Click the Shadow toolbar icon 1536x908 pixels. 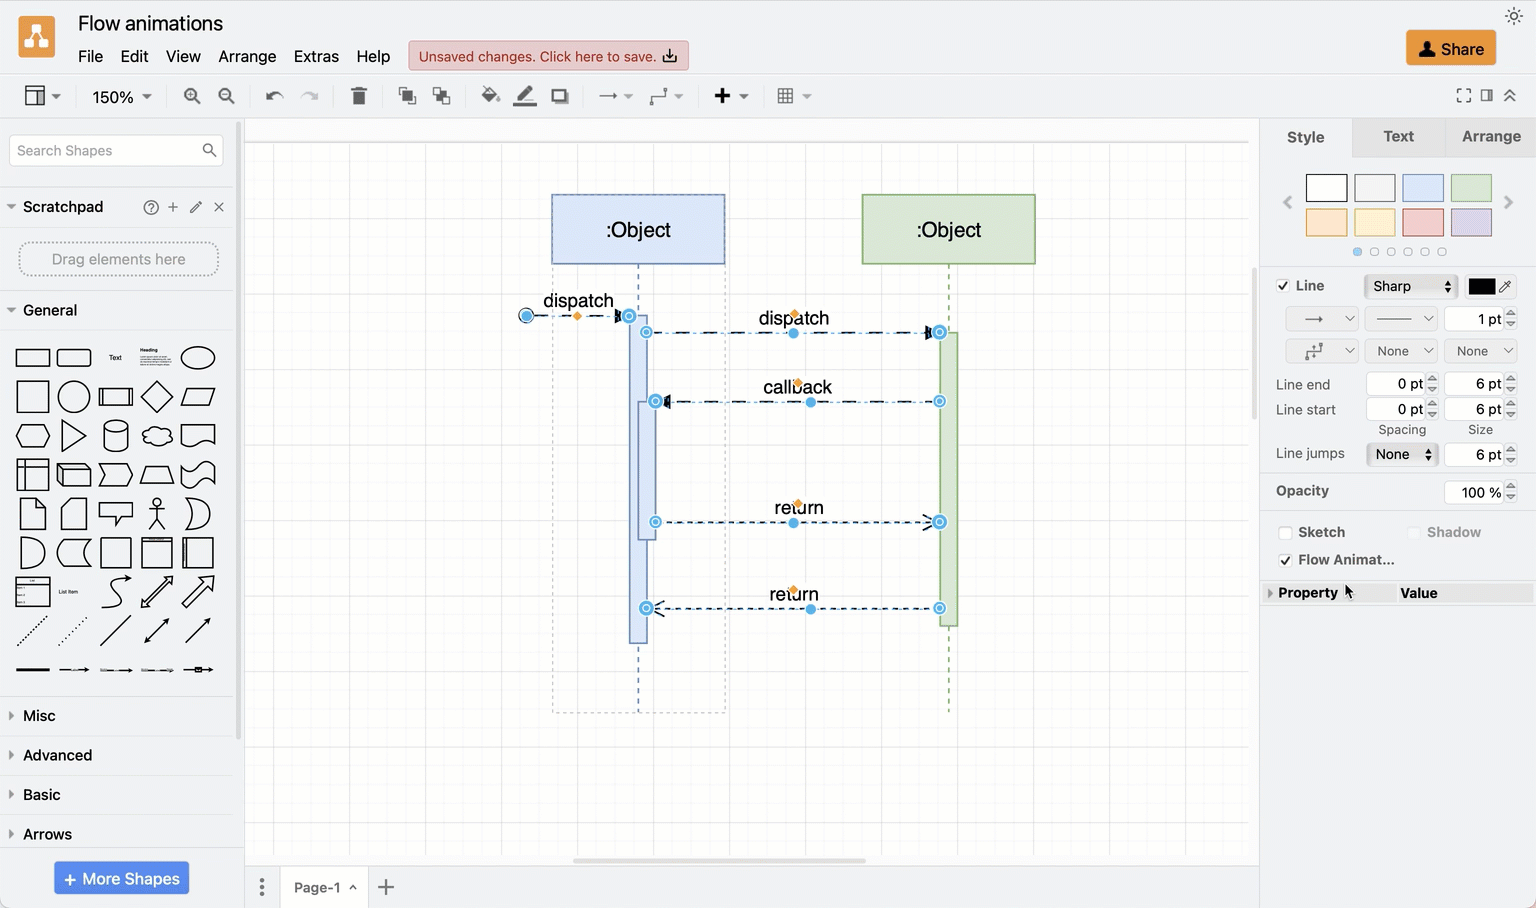click(x=559, y=95)
